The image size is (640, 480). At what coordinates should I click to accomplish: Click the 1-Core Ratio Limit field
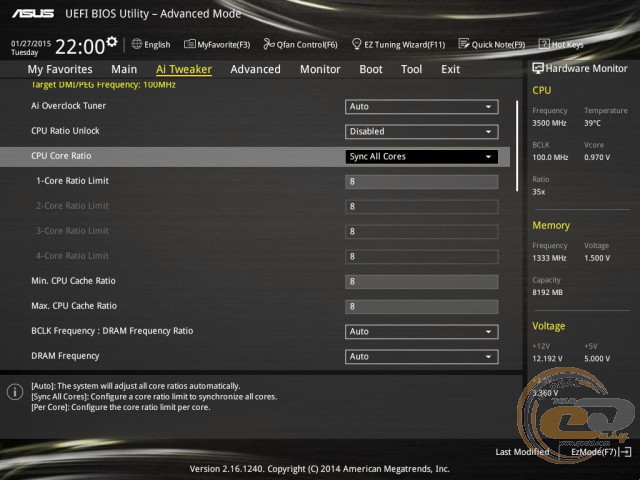[421, 181]
